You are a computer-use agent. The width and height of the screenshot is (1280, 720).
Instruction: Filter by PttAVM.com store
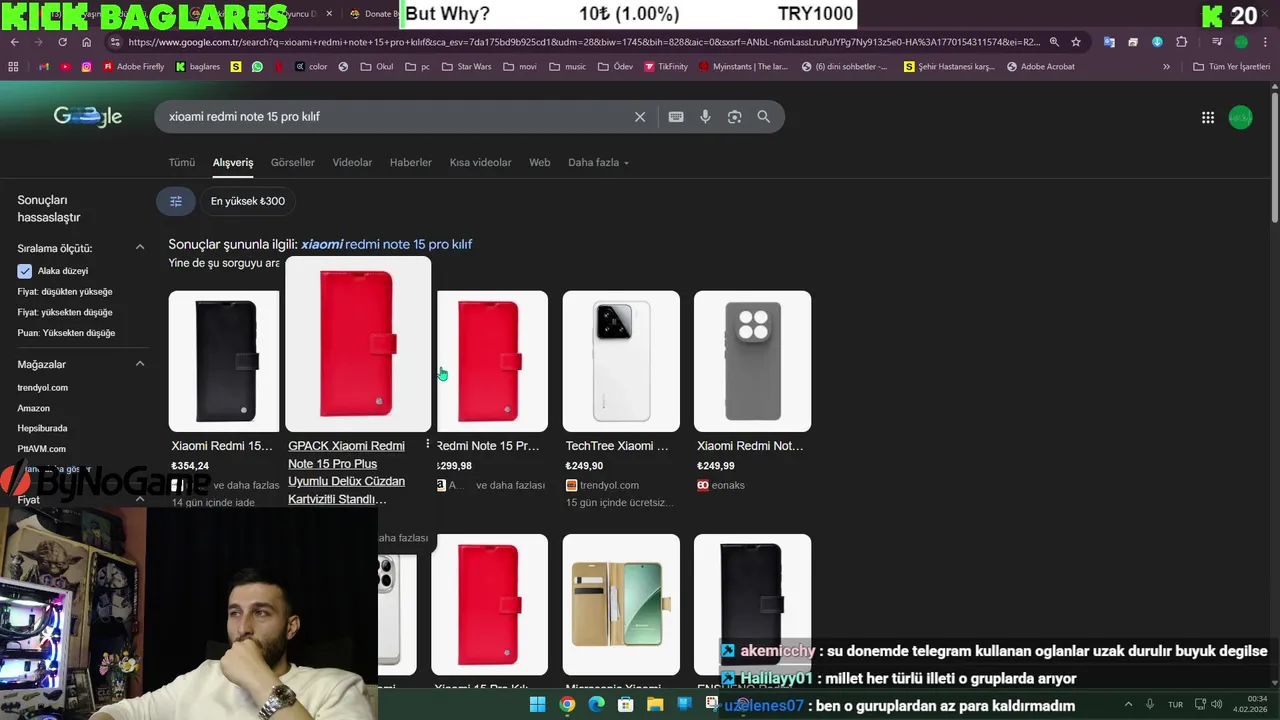point(41,449)
